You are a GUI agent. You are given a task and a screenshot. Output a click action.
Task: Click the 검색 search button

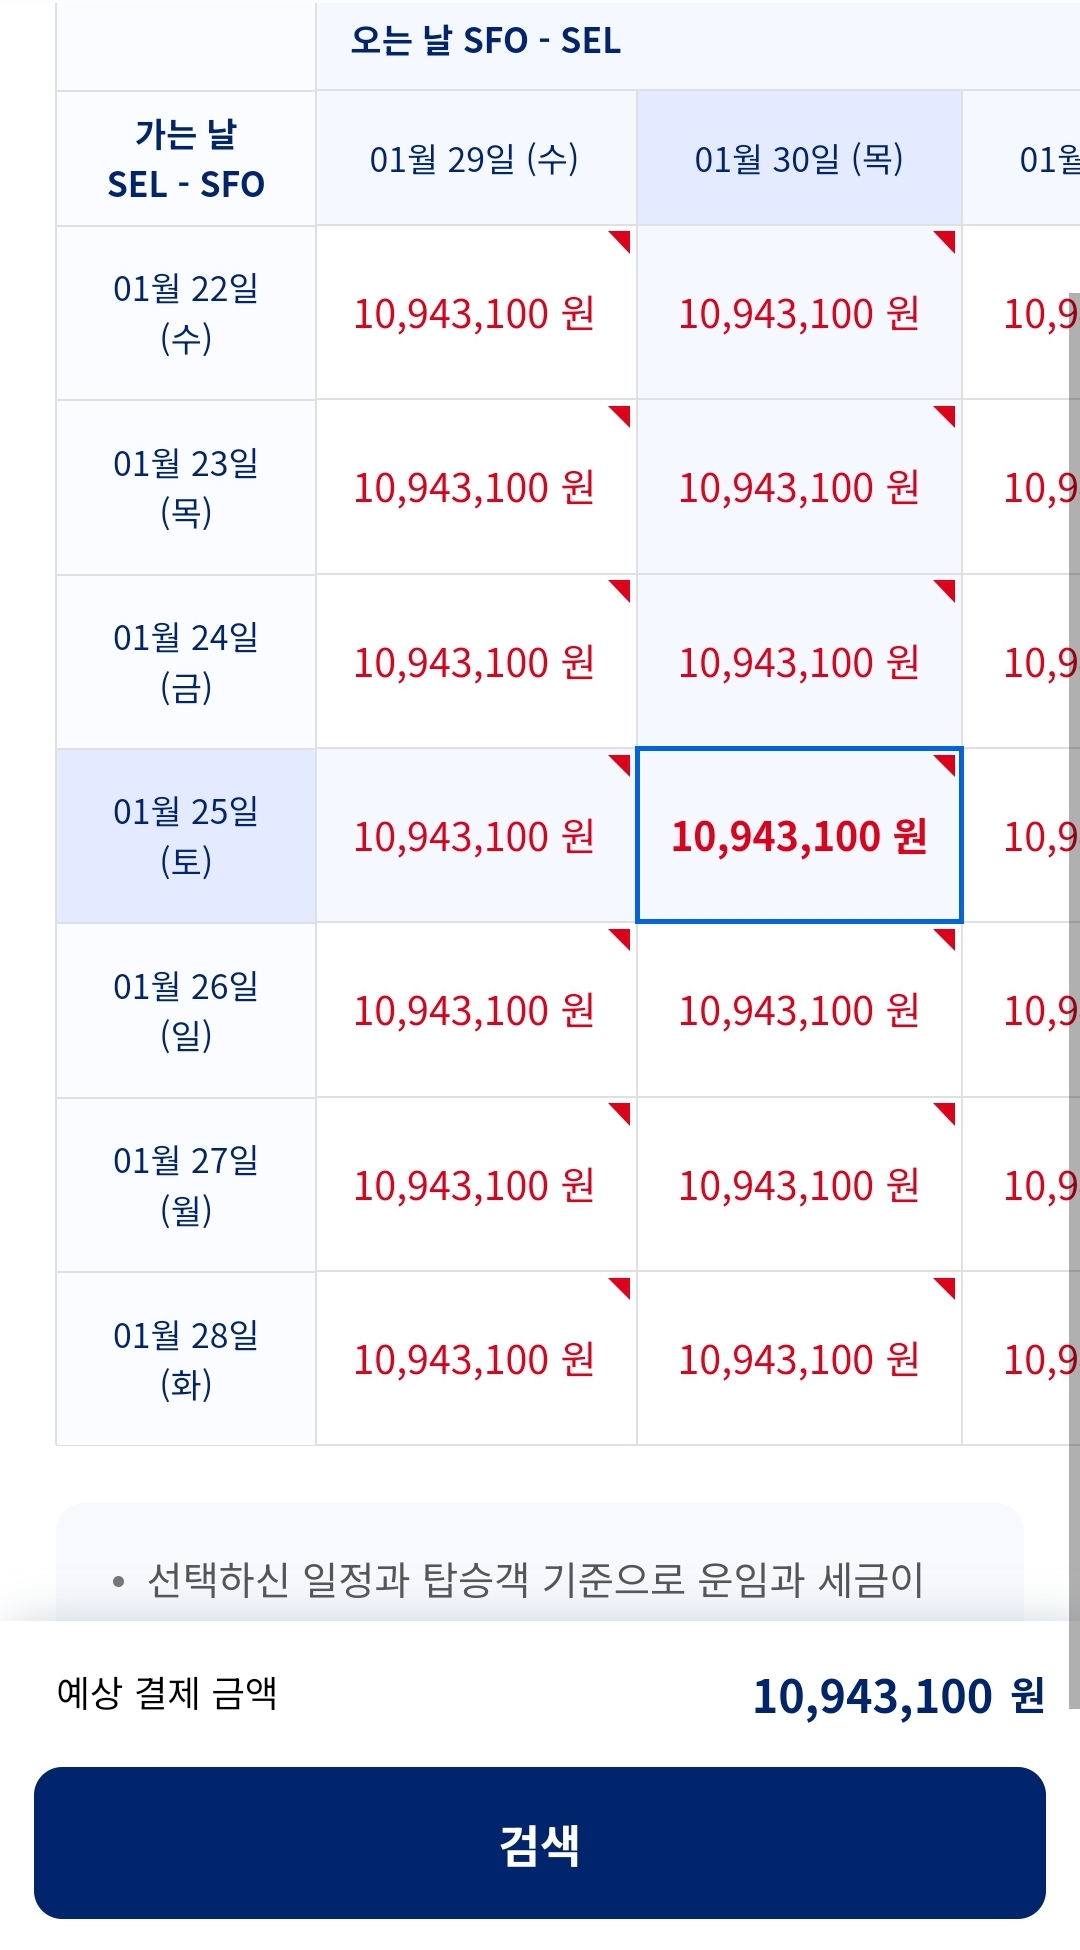click(x=540, y=1842)
